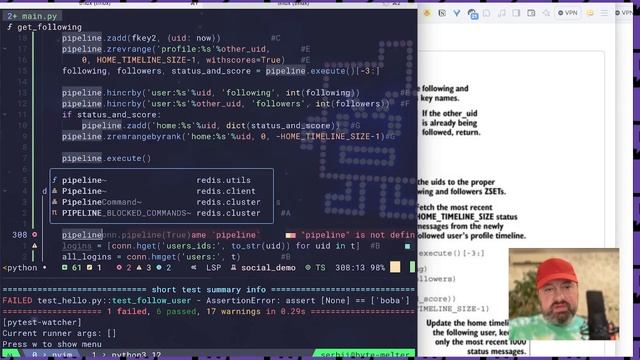Click the rewards star icon in browser toolbar

(x=546, y=13)
